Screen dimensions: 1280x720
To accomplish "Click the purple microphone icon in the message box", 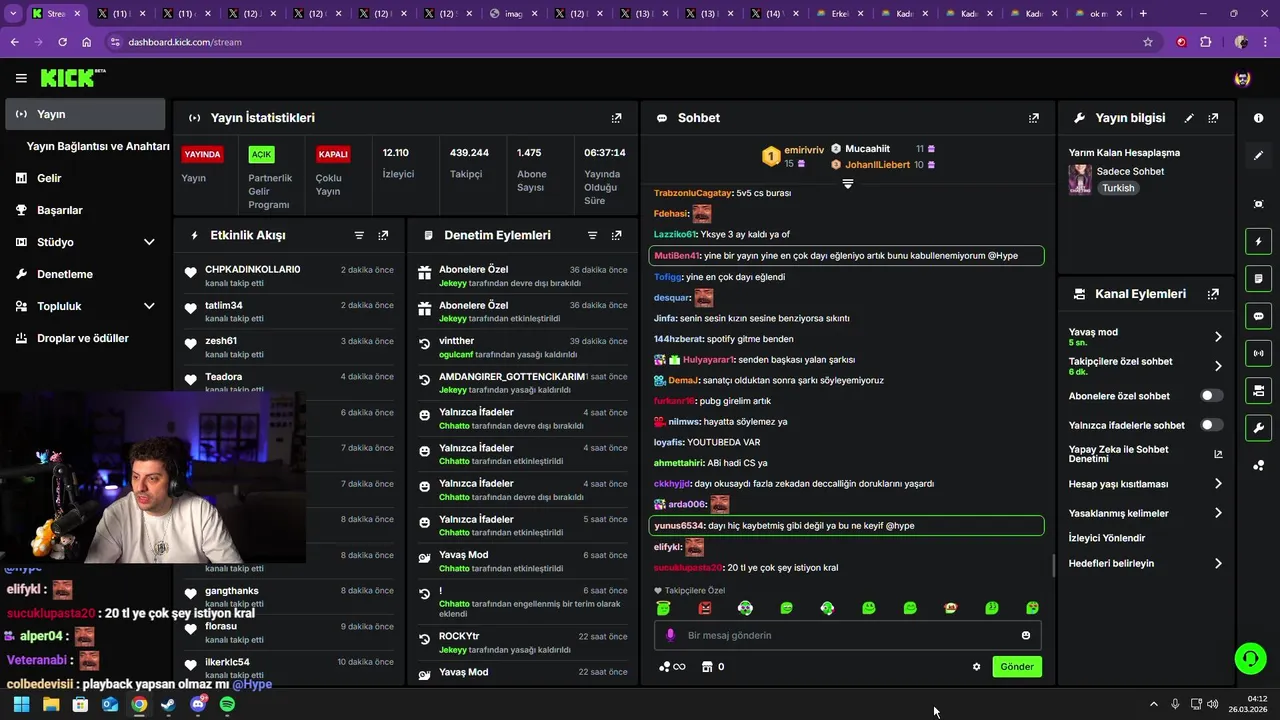I will tap(670, 635).
